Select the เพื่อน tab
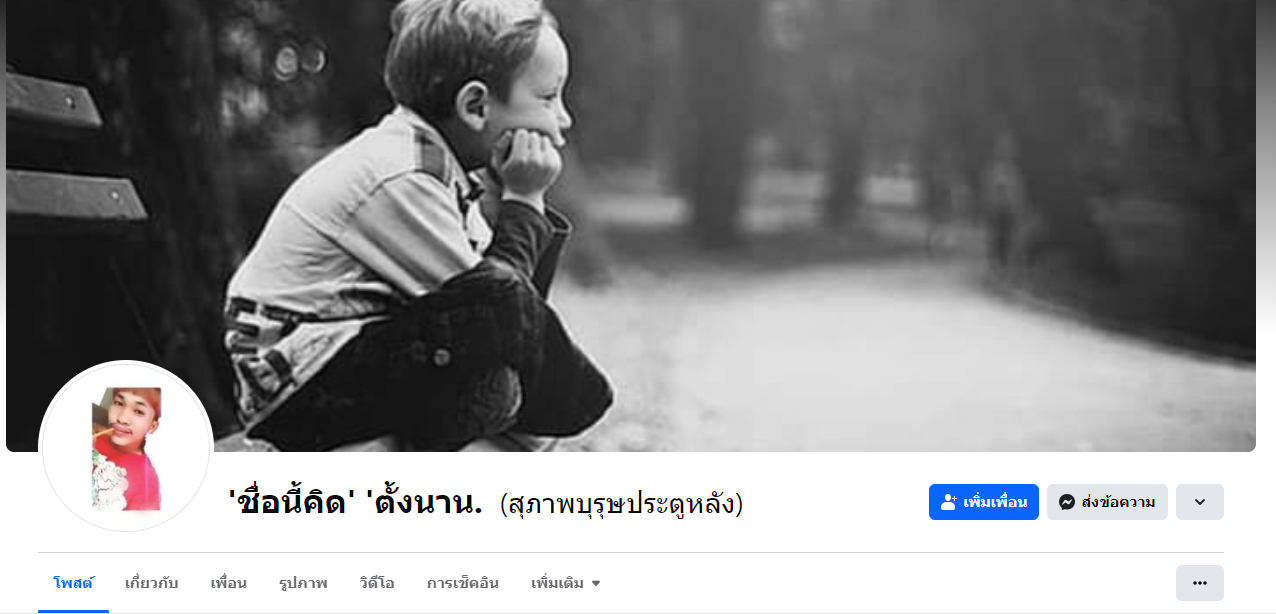The width and height of the screenshot is (1276, 614). (229, 583)
